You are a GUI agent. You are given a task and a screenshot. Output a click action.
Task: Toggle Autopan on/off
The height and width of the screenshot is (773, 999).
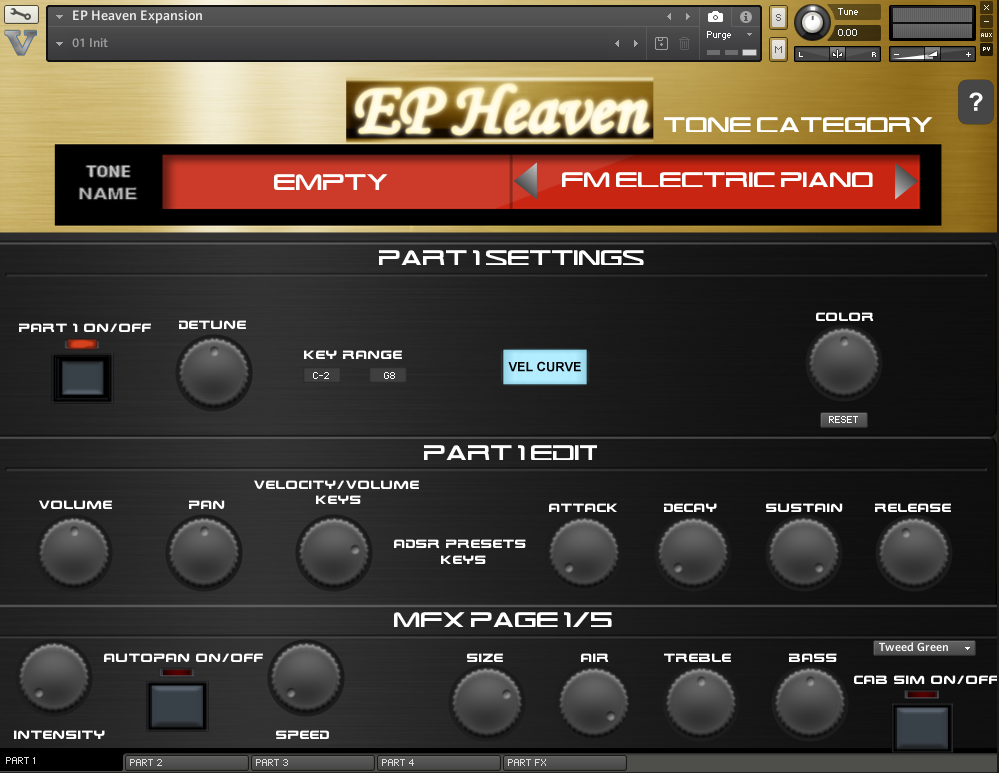point(176,705)
